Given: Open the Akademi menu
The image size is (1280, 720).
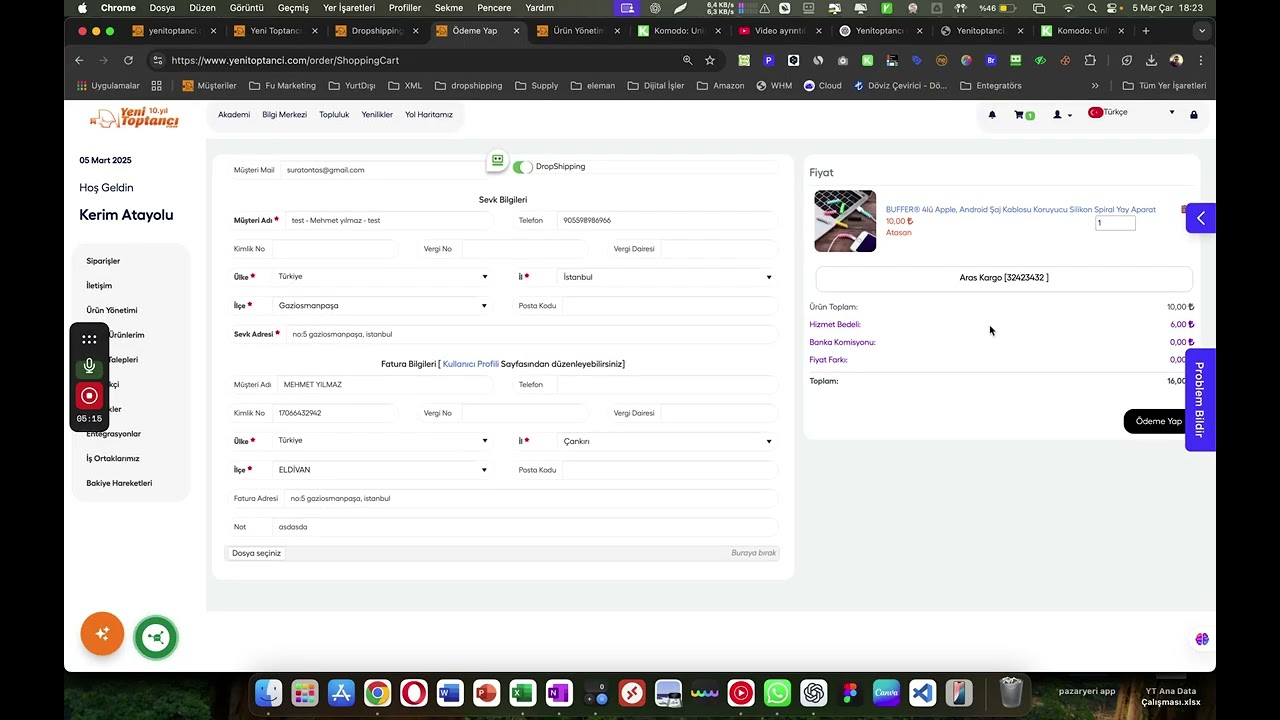Looking at the screenshot, I should (x=234, y=115).
